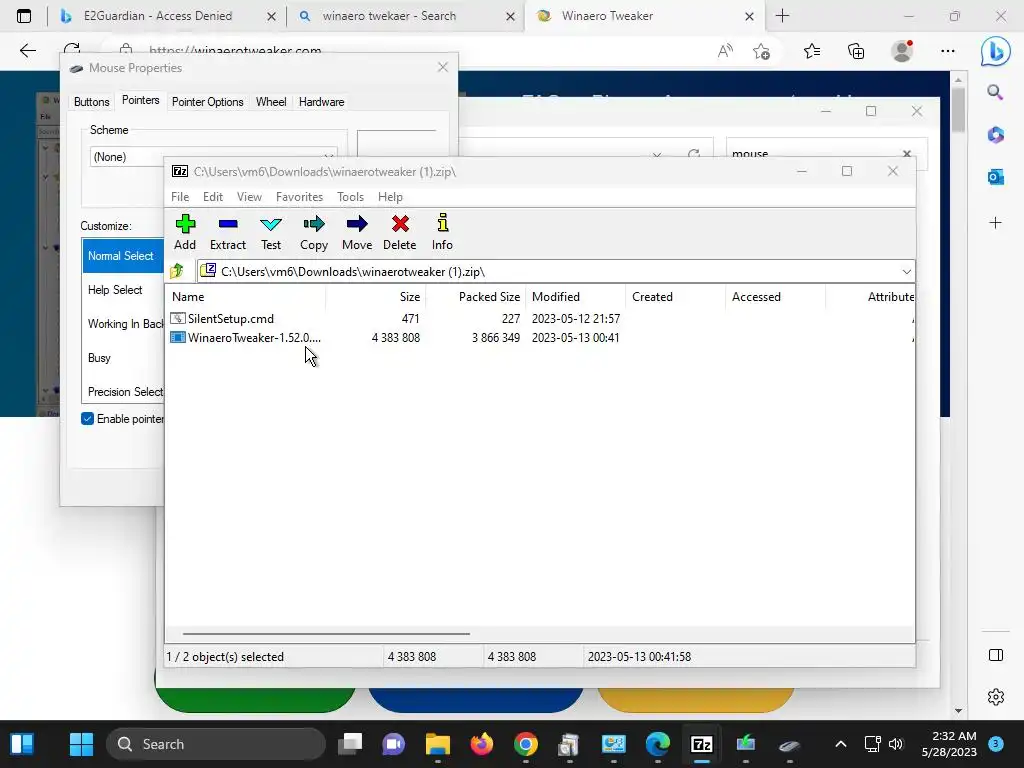The image size is (1024, 768).
Task: Open the 7-Zip Edit menu
Action: pos(213,197)
